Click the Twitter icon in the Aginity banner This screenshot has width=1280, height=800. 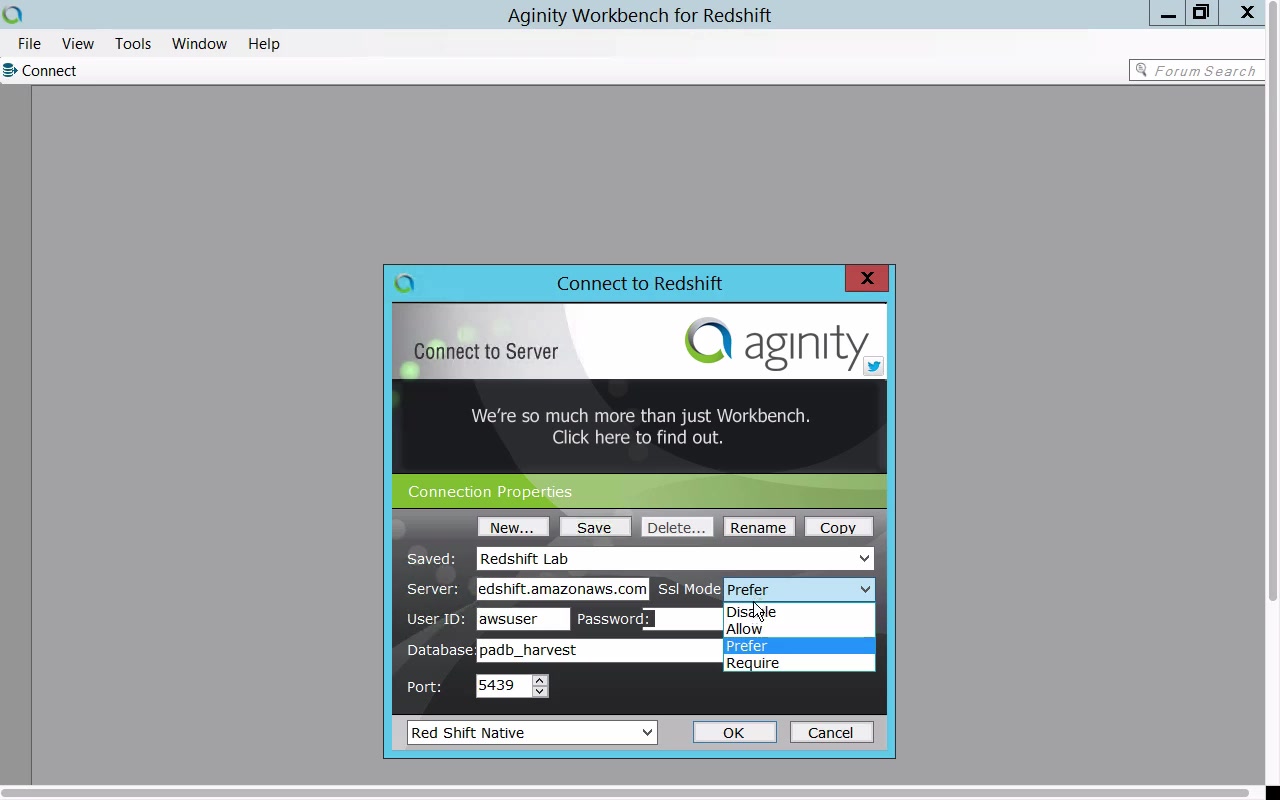tap(874, 366)
